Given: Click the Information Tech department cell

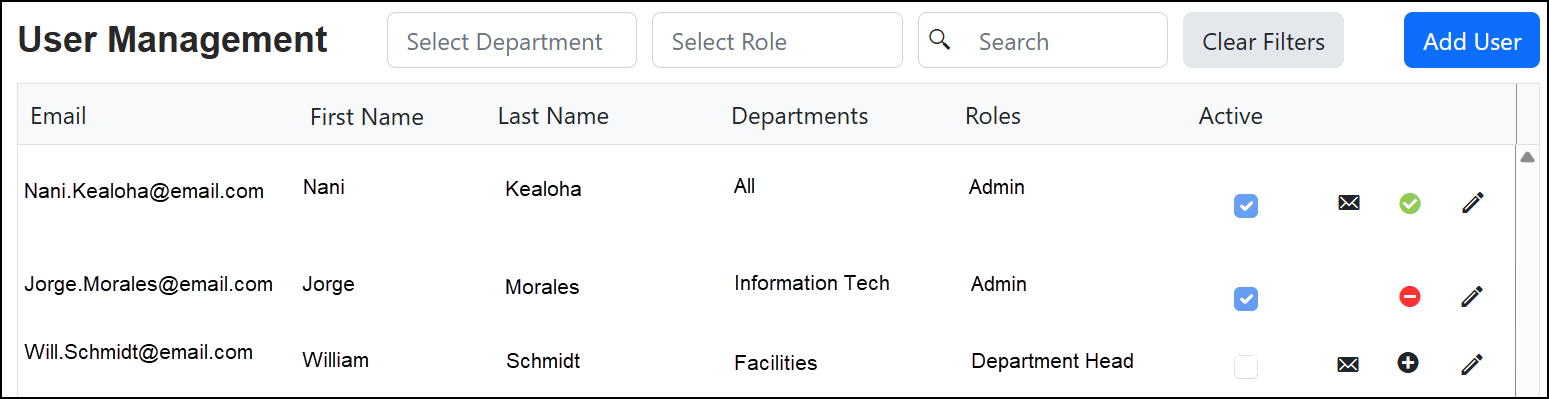Looking at the screenshot, I should [812, 283].
